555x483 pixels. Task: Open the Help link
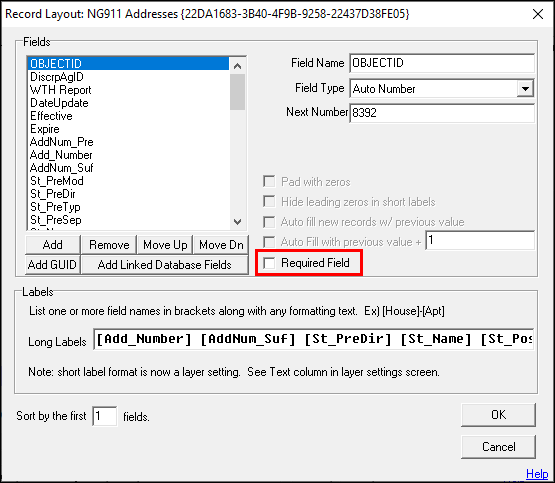click(x=537, y=473)
